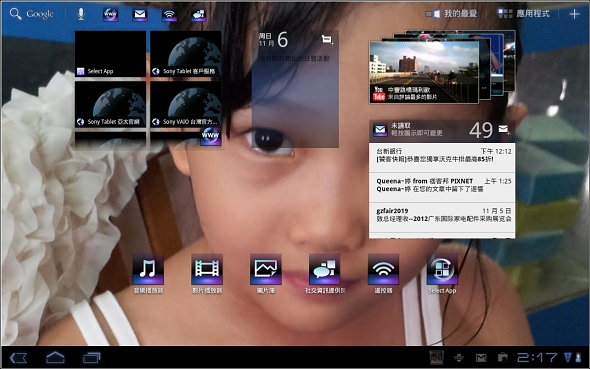
Task: Open the email widget envelope icon
Action: (380, 130)
